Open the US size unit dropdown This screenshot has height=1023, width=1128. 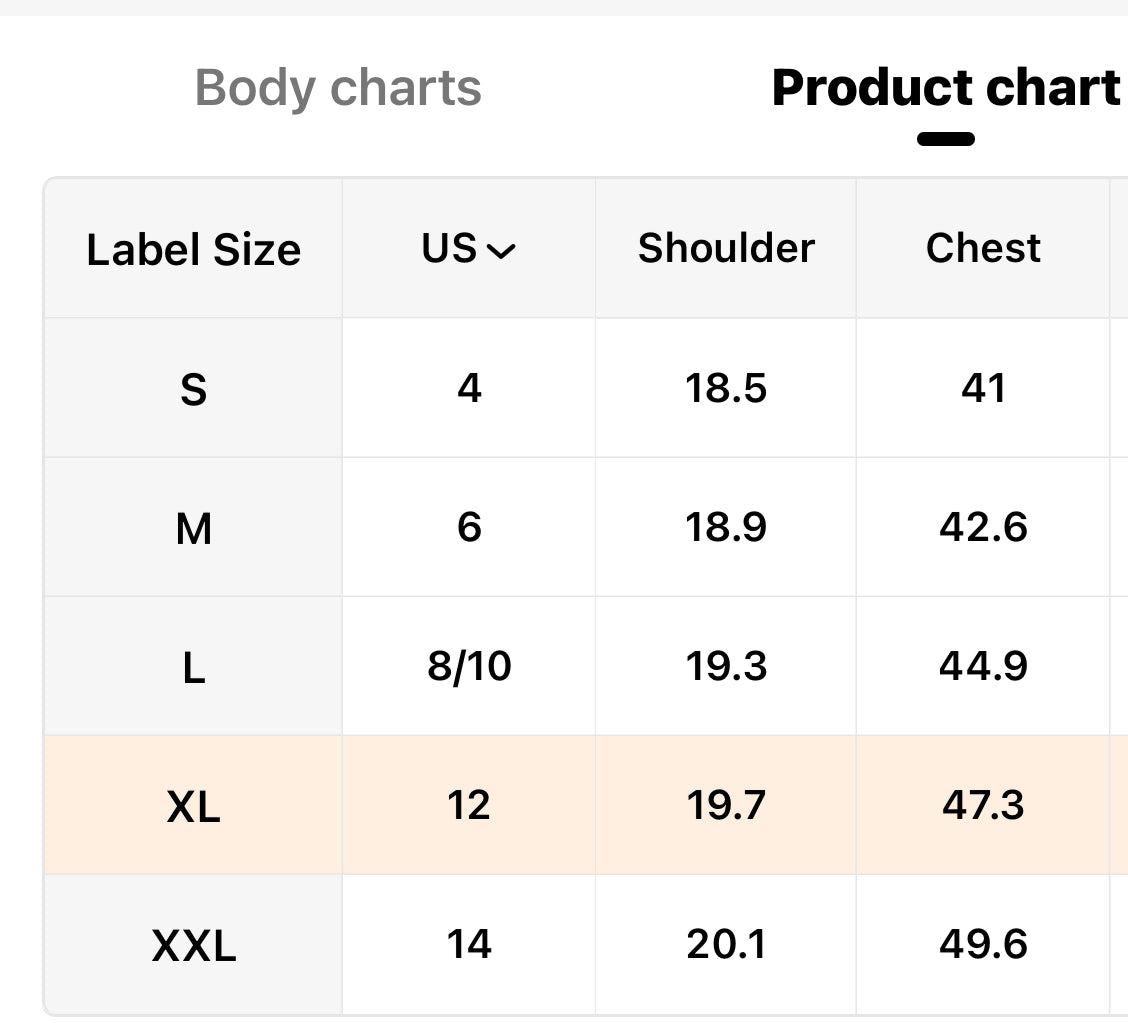[x=468, y=249]
